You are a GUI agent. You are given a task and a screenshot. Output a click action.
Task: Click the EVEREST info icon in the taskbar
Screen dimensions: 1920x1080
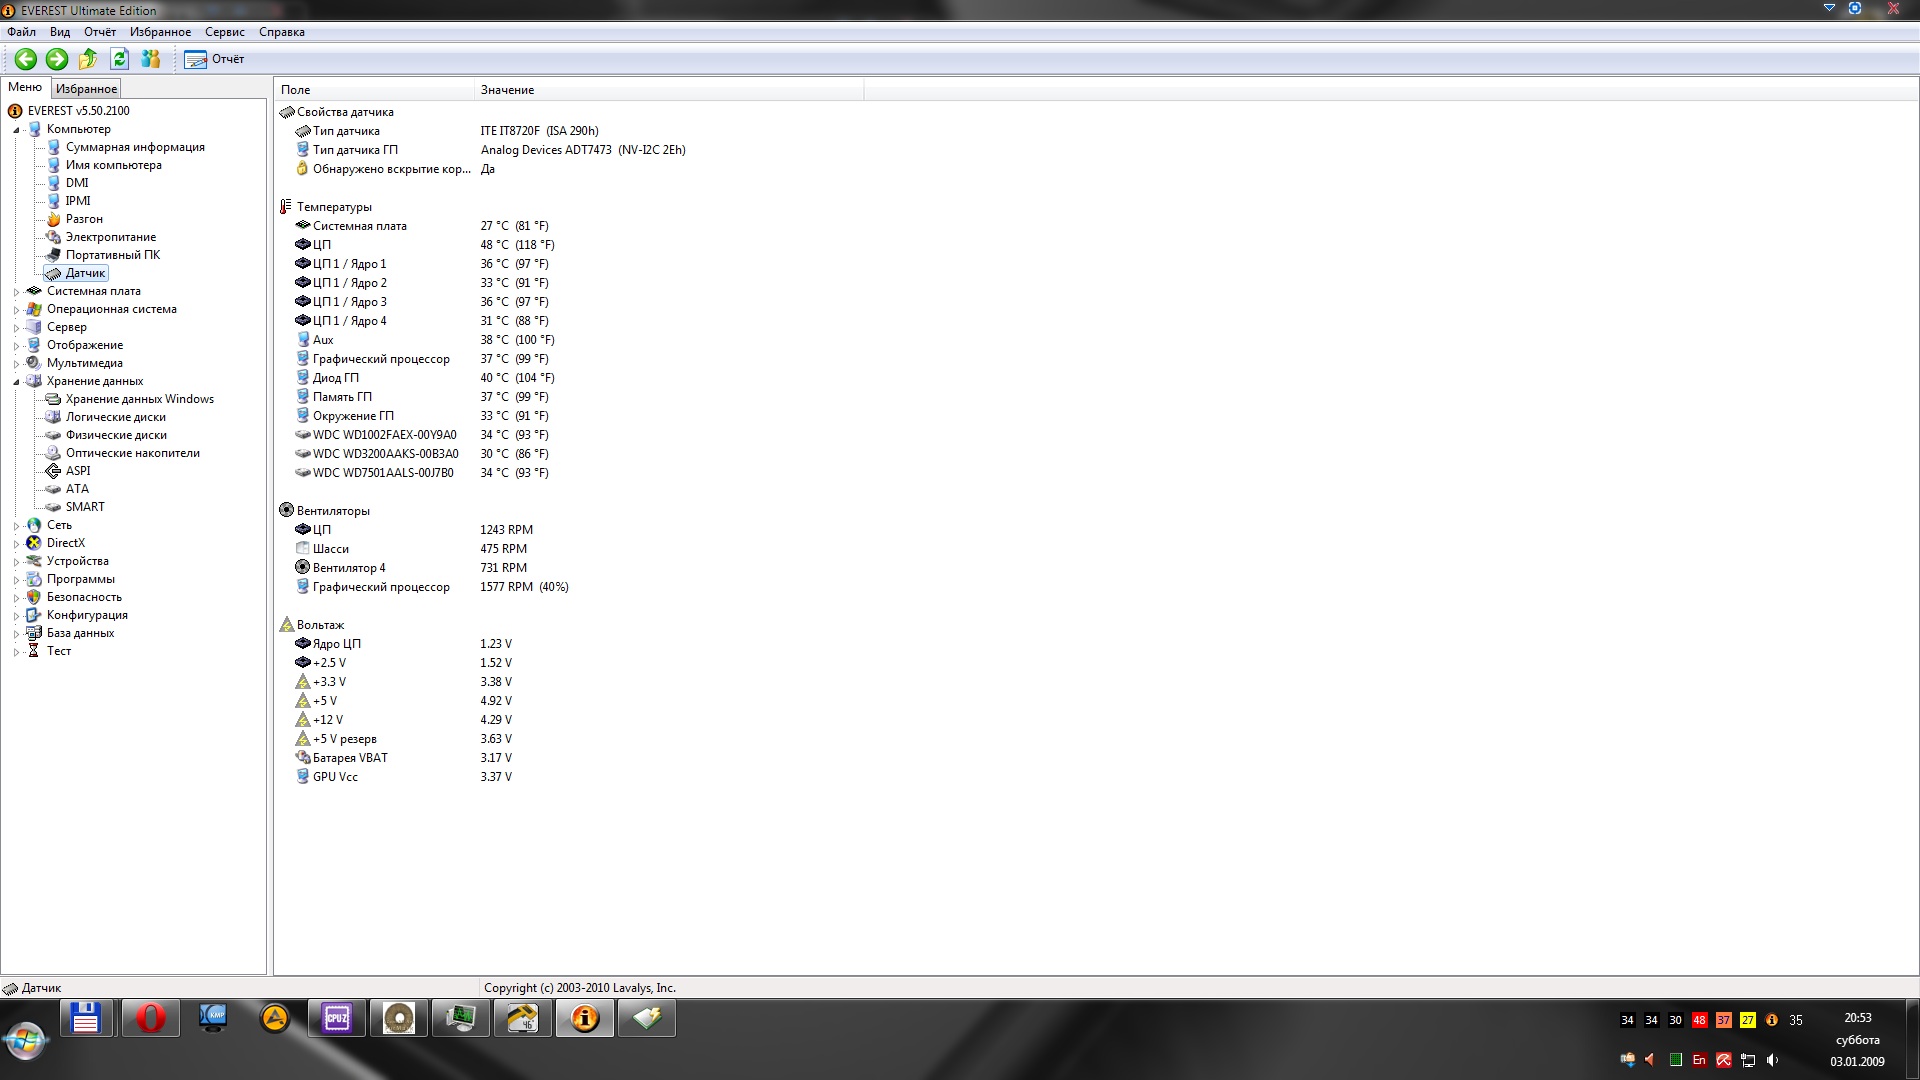click(x=585, y=1019)
